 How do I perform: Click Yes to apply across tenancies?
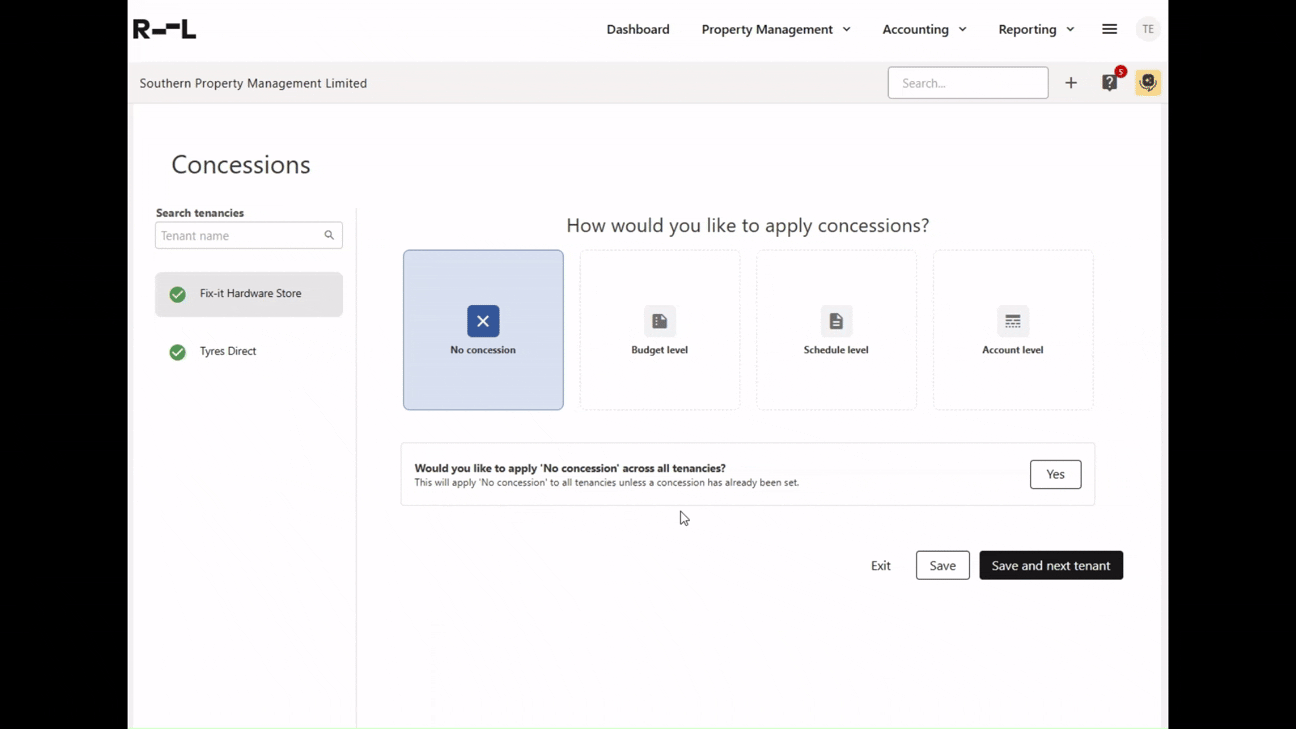pos(1055,474)
